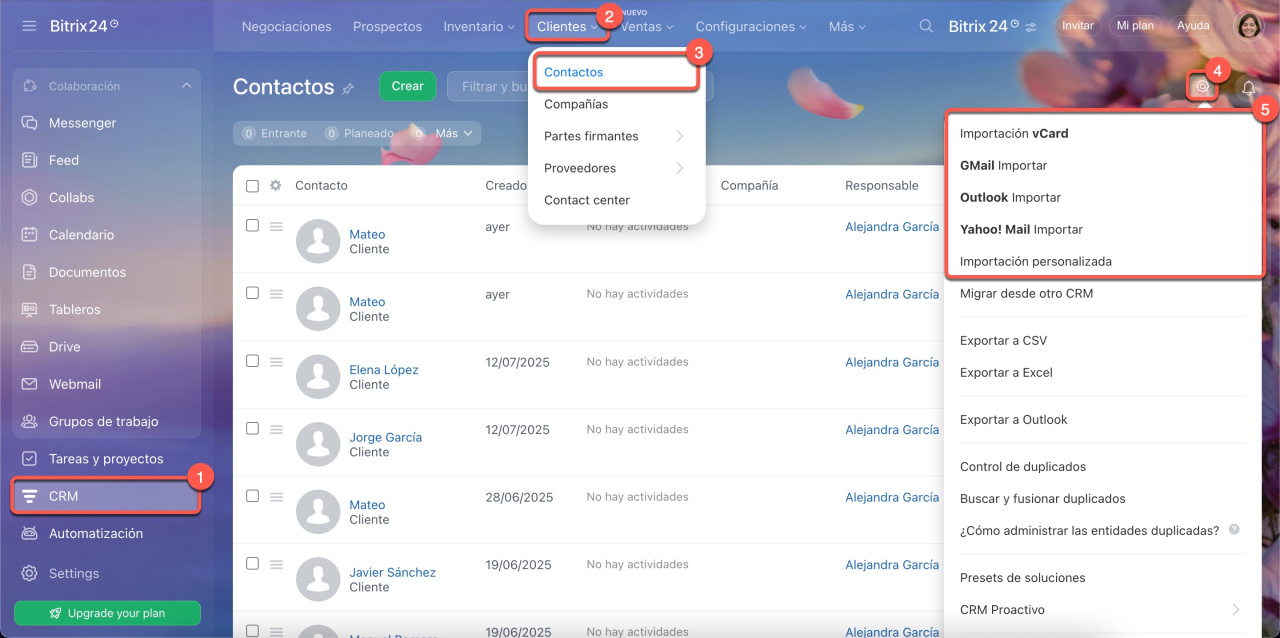
Task: Open the row menu for Elena López
Action: (277, 362)
